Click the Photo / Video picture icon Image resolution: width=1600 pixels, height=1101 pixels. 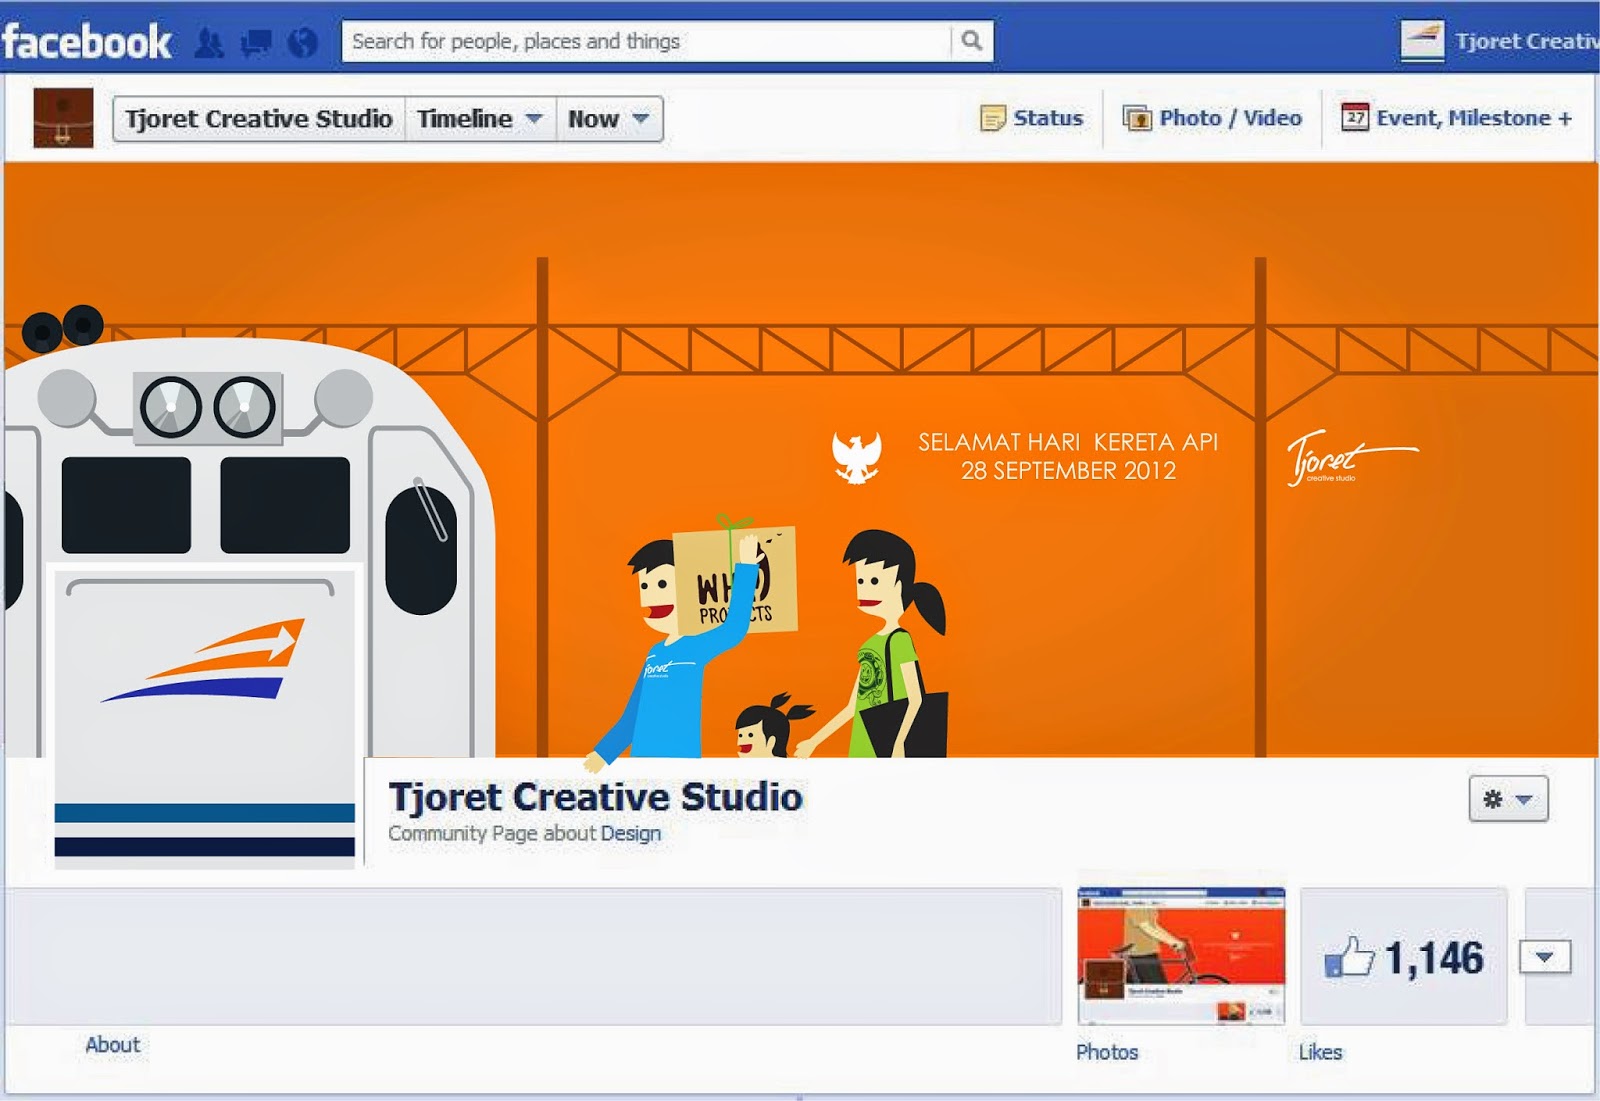click(x=1137, y=118)
